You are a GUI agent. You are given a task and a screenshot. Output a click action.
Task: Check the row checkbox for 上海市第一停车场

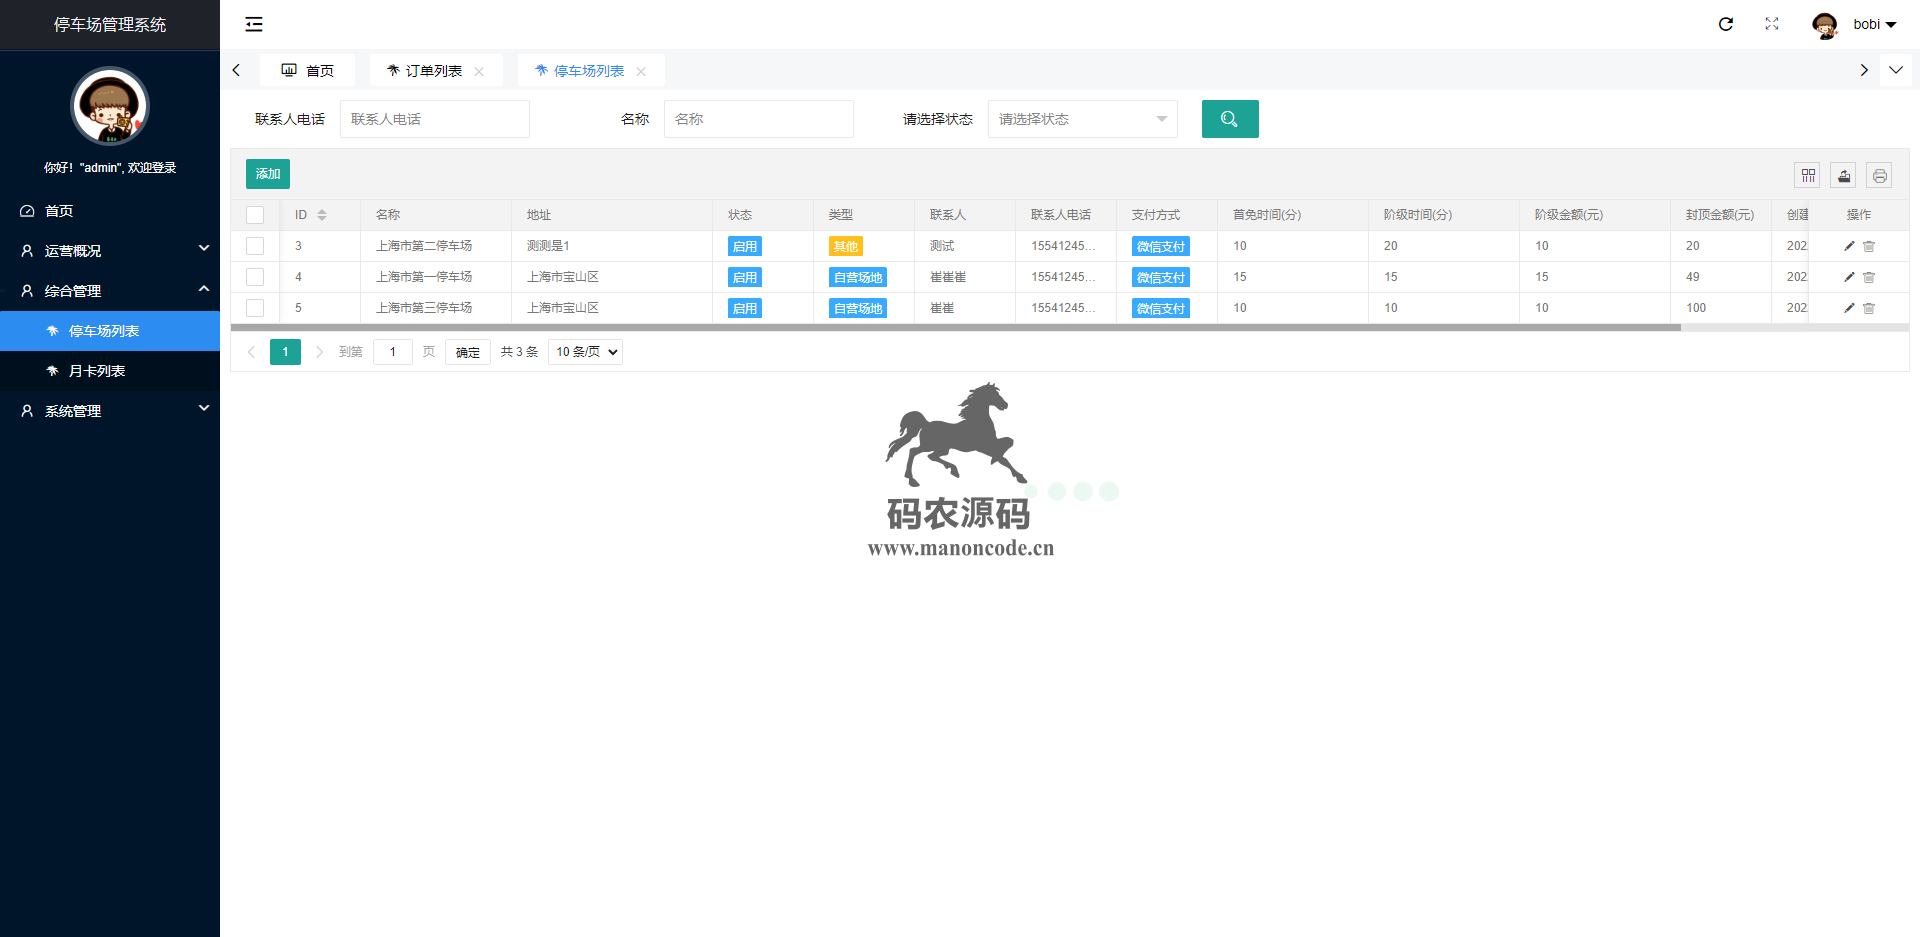click(255, 277)
